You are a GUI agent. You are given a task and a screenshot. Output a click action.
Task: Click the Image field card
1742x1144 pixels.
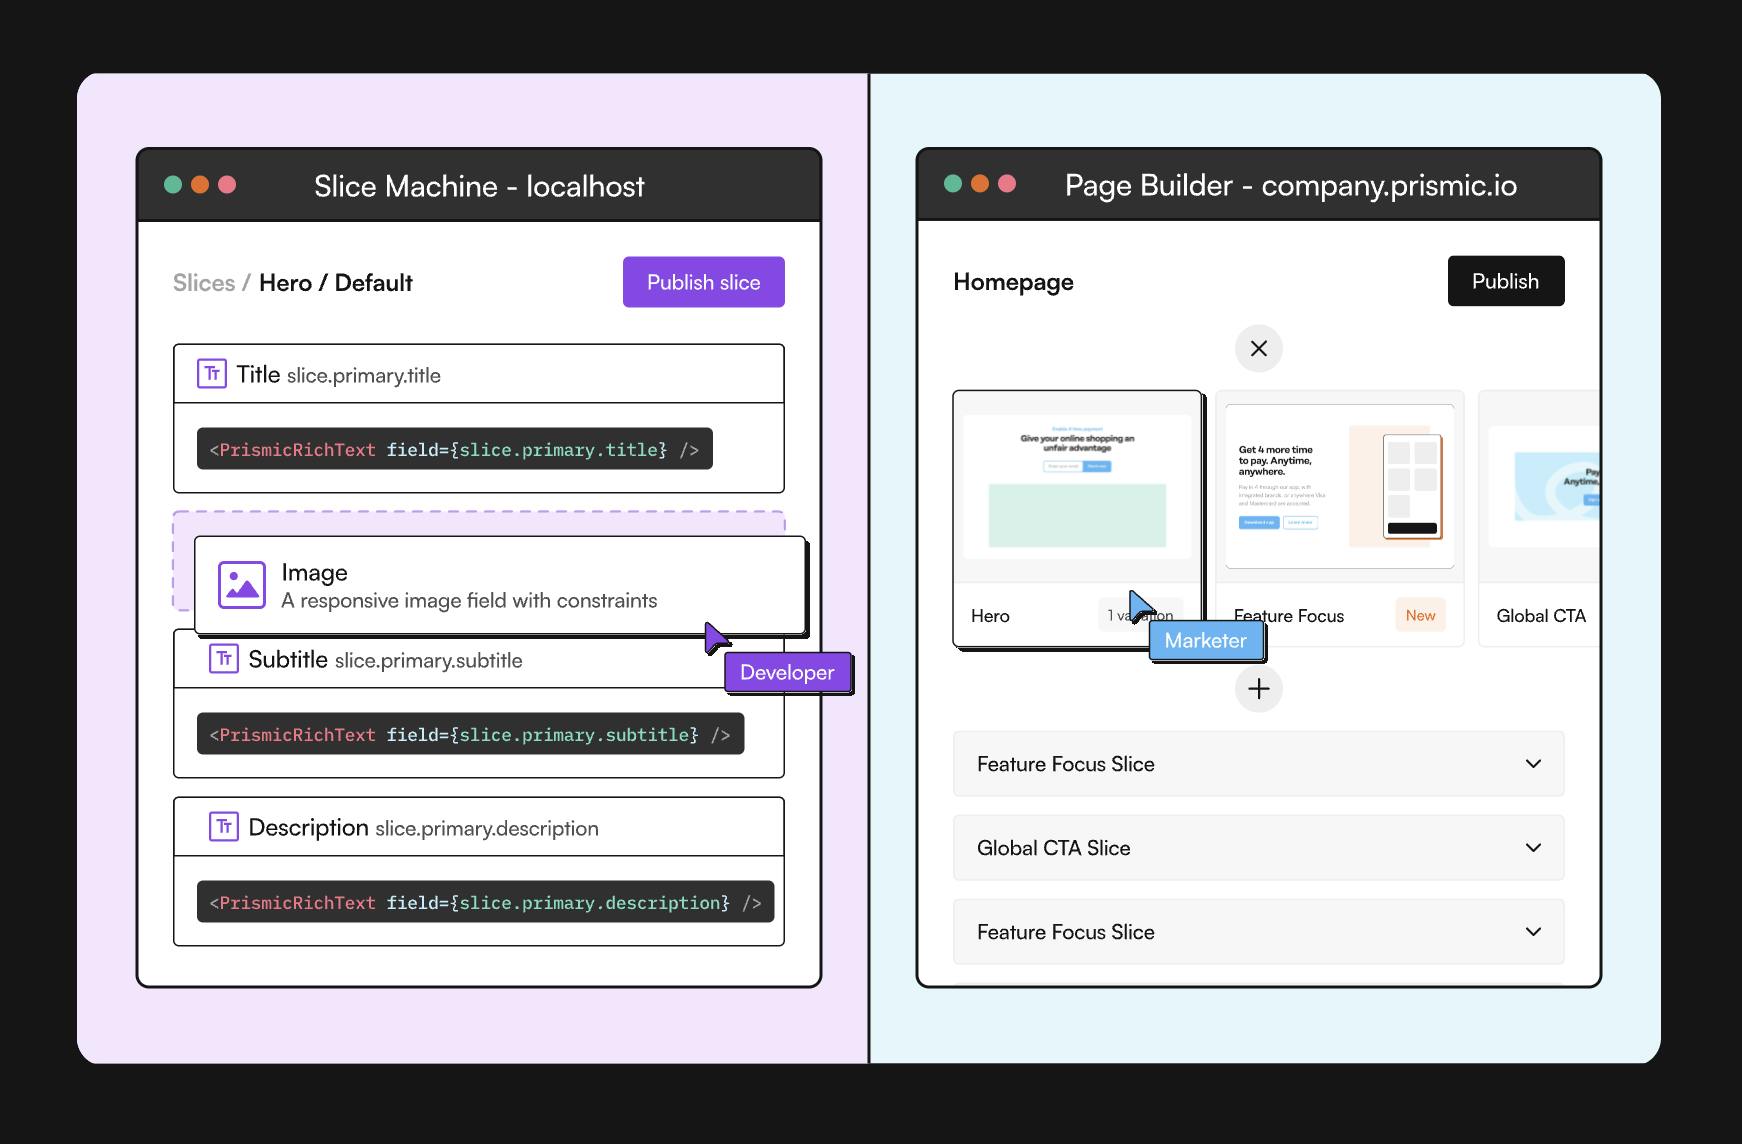(500, 585)
